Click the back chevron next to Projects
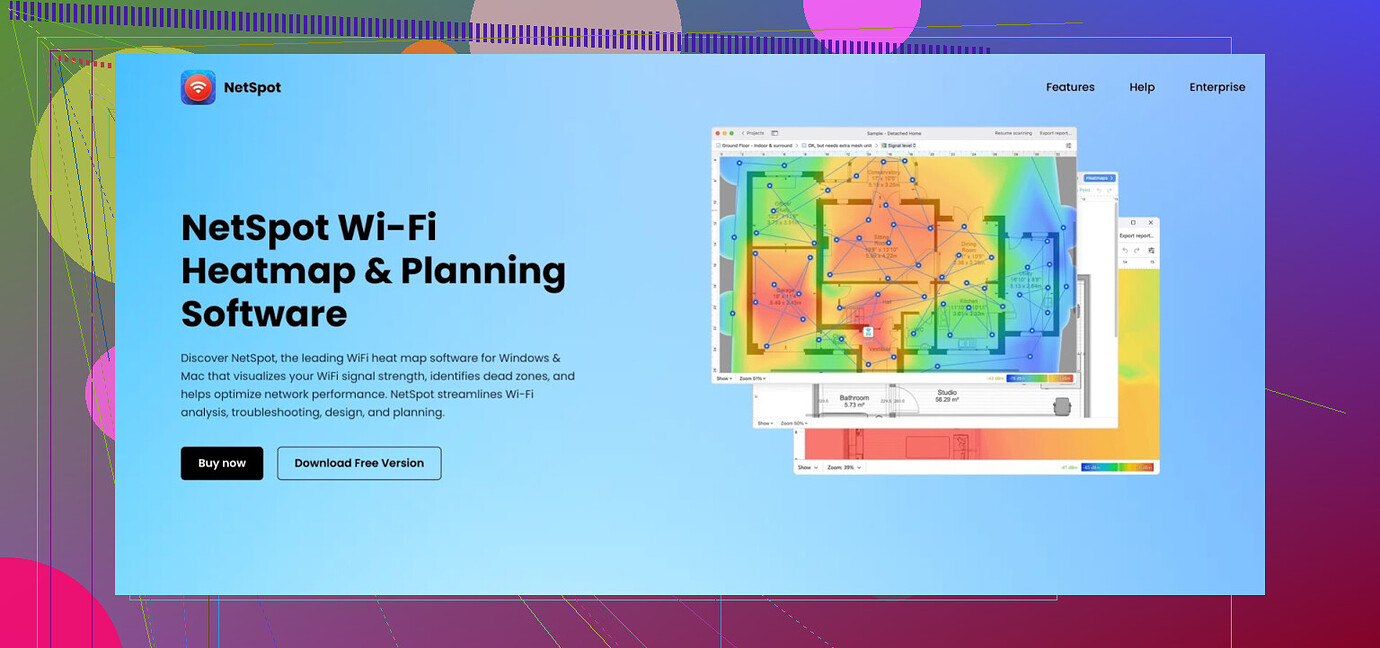 point(743,133)
